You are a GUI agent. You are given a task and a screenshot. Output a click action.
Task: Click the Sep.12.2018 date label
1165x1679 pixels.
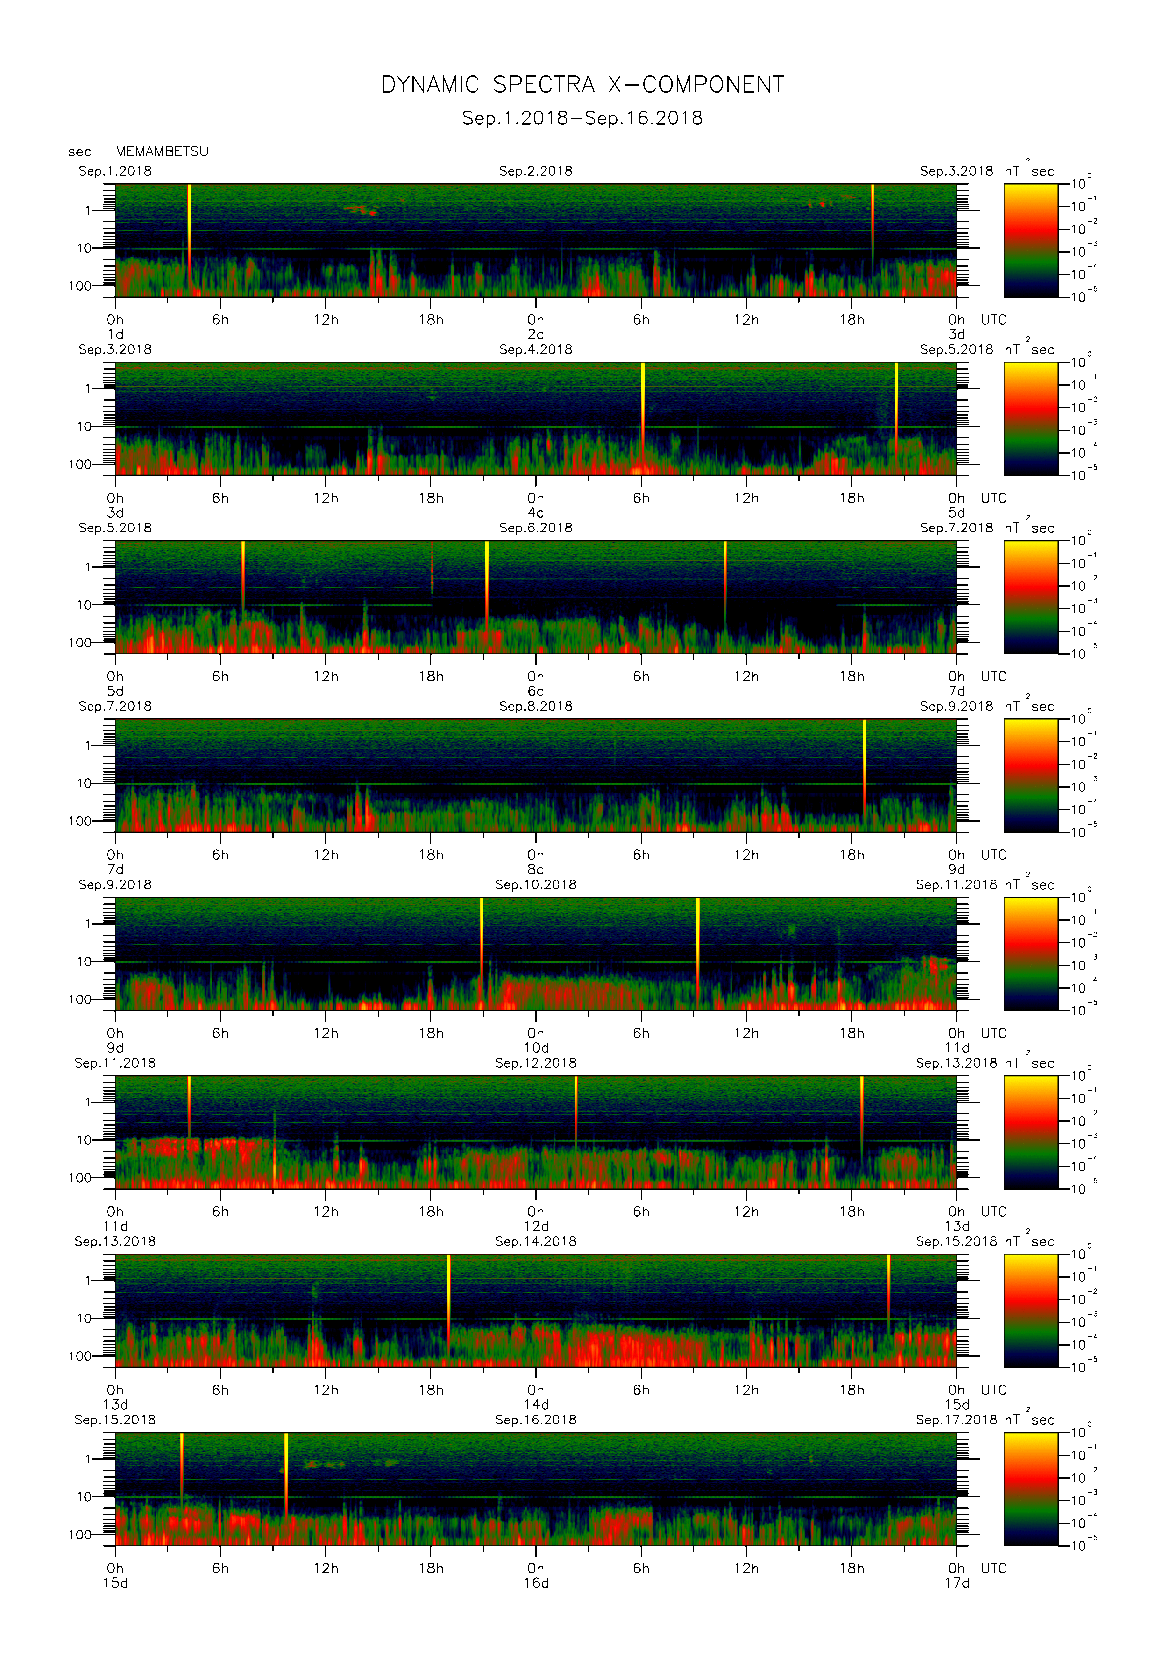[x=536, y=1063]
